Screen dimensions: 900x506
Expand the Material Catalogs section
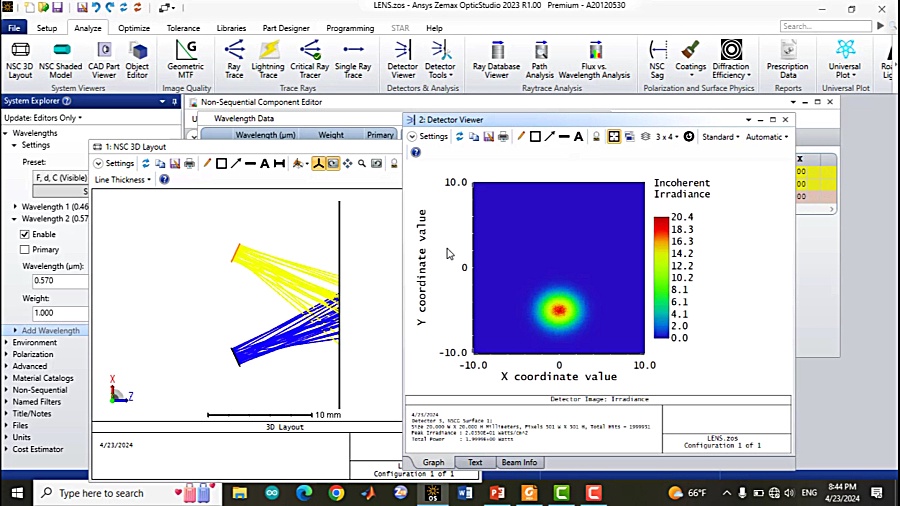[x=6, y=378]
